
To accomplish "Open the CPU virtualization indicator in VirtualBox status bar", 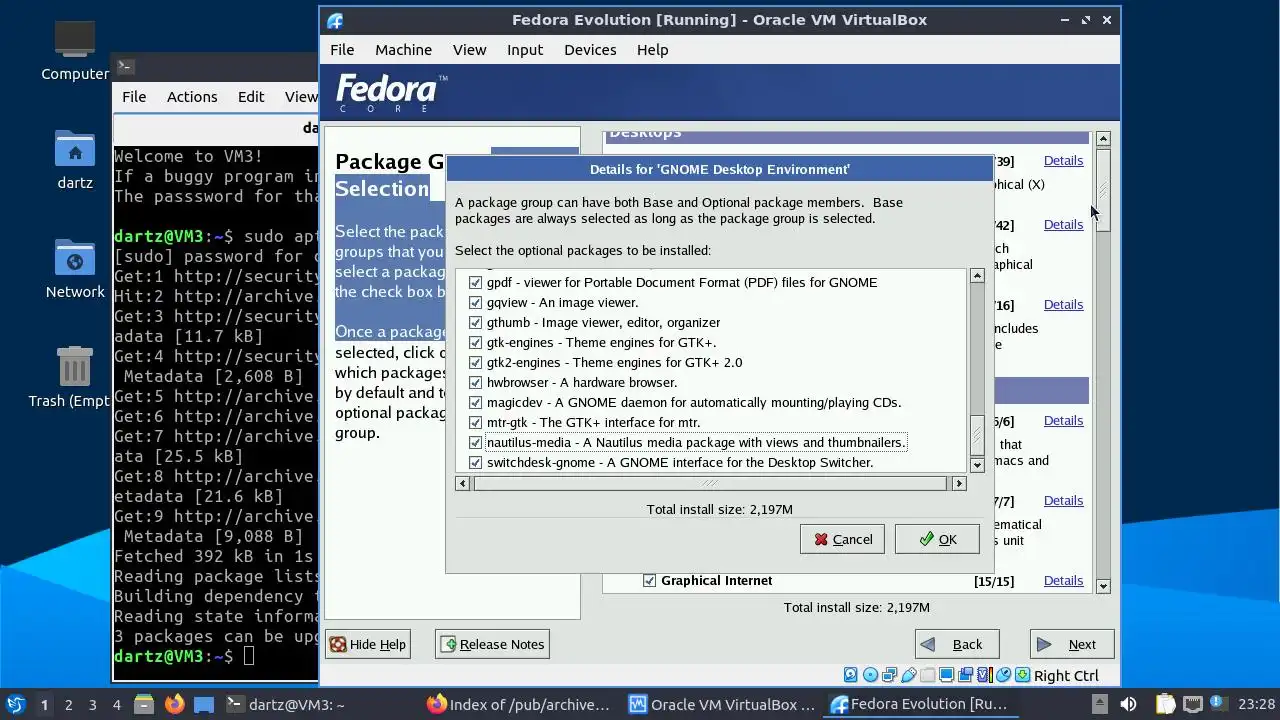I will point(985,675).
